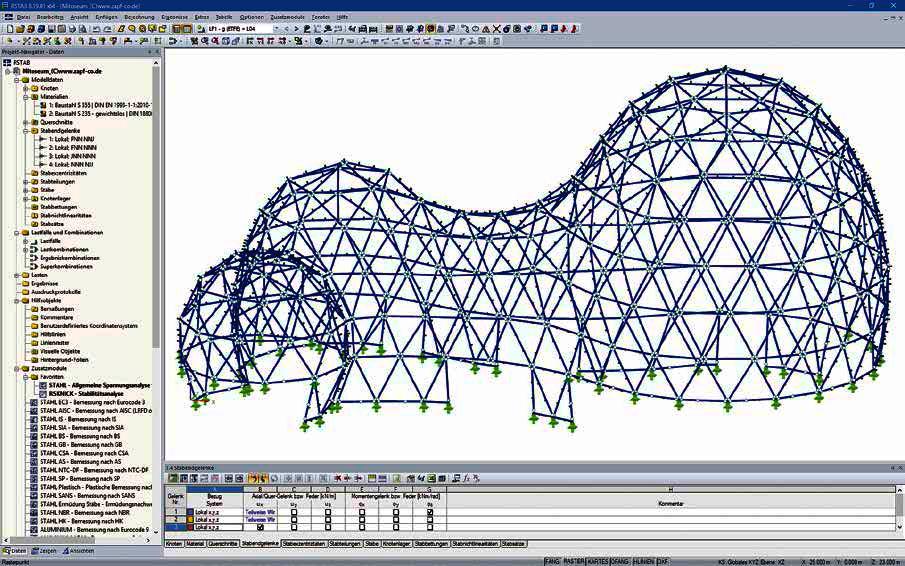Expand the Lasten tree node
Viewport: 905px width, 566px height.
(x=17, y=275)
